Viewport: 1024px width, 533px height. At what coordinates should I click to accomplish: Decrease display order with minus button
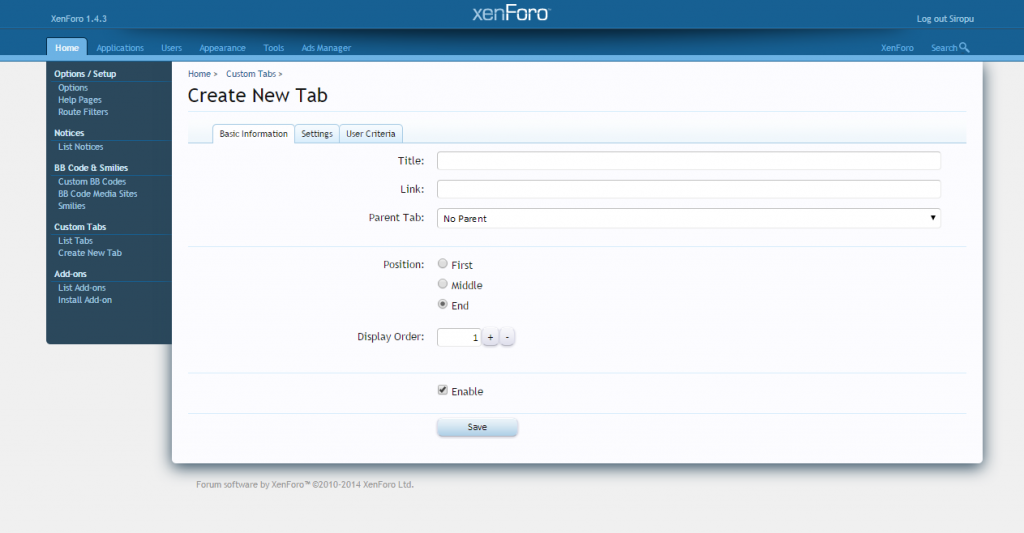click(507, 338)
